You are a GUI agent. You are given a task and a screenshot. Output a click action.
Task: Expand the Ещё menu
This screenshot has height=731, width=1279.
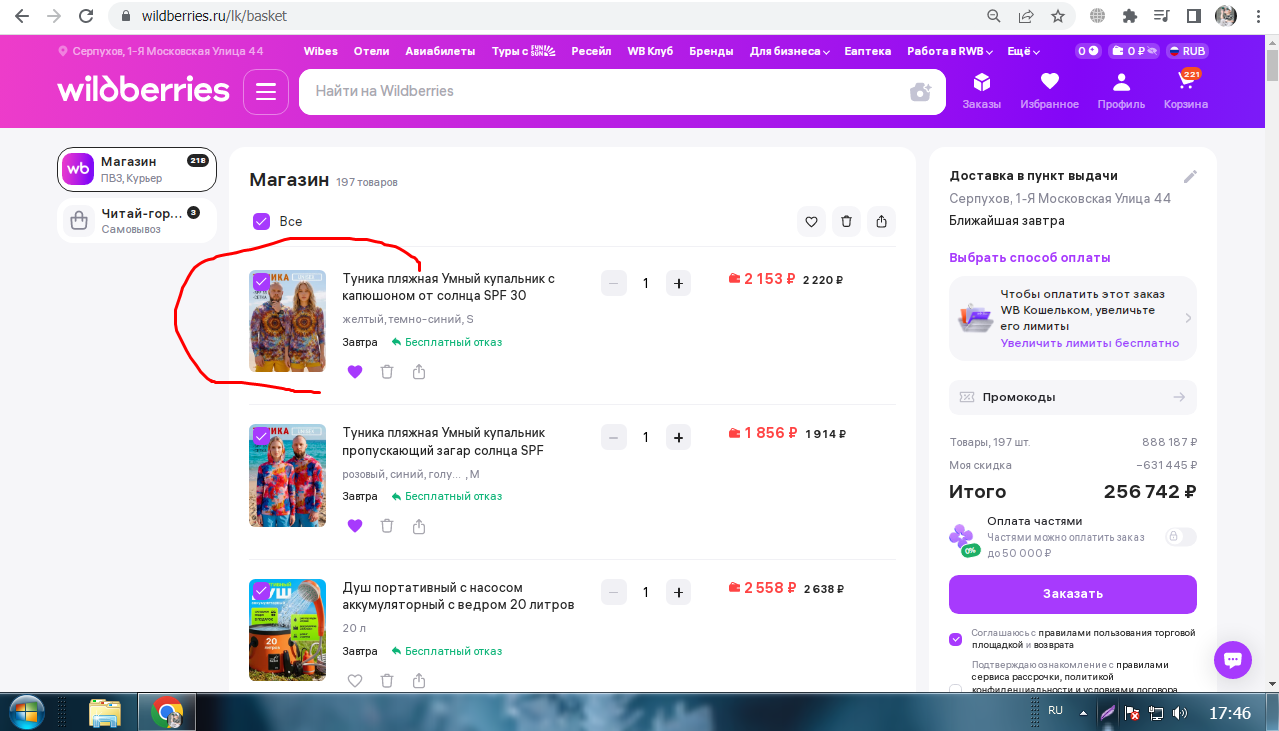[x=1023, y=51]
